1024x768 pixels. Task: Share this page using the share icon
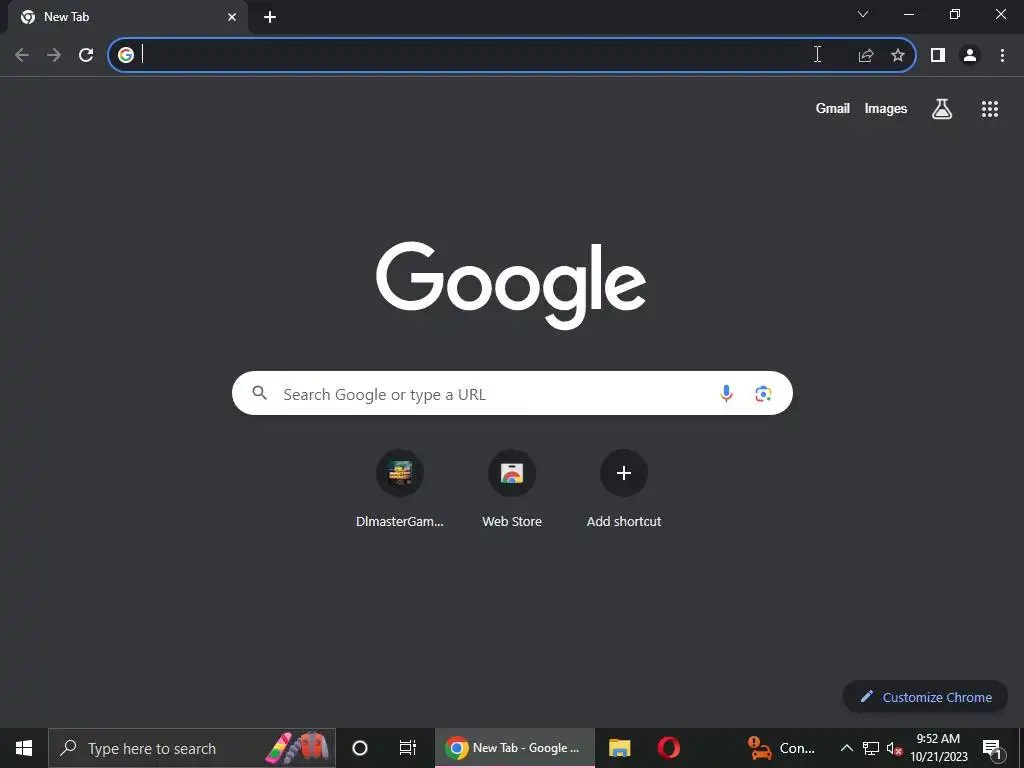pyautogui.click(x=866, y=55)
